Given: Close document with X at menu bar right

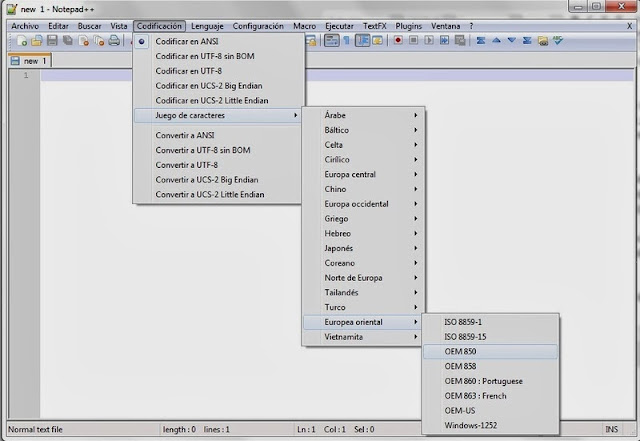Looking at the screenshot, I should [x=629, y=26].
